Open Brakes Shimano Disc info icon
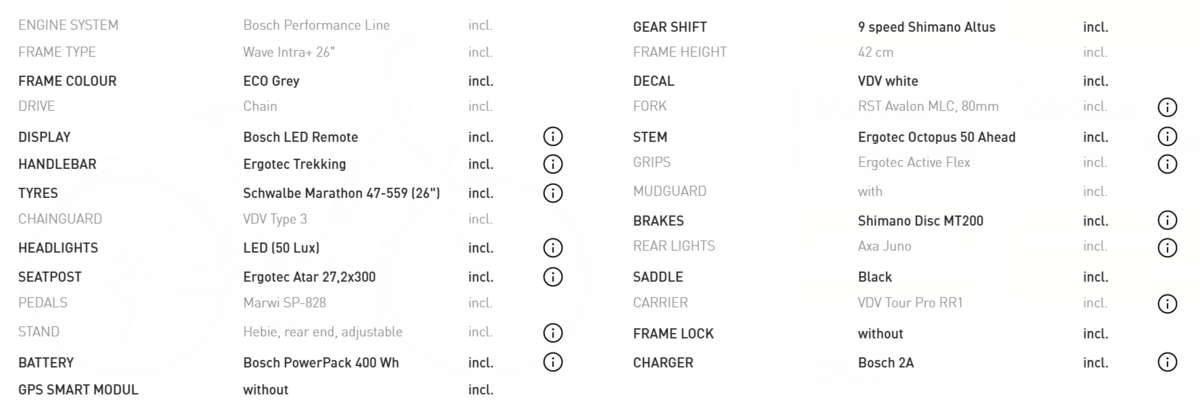The width and height of the screenshot is (1200, 410). click(x=1167, y=221)
